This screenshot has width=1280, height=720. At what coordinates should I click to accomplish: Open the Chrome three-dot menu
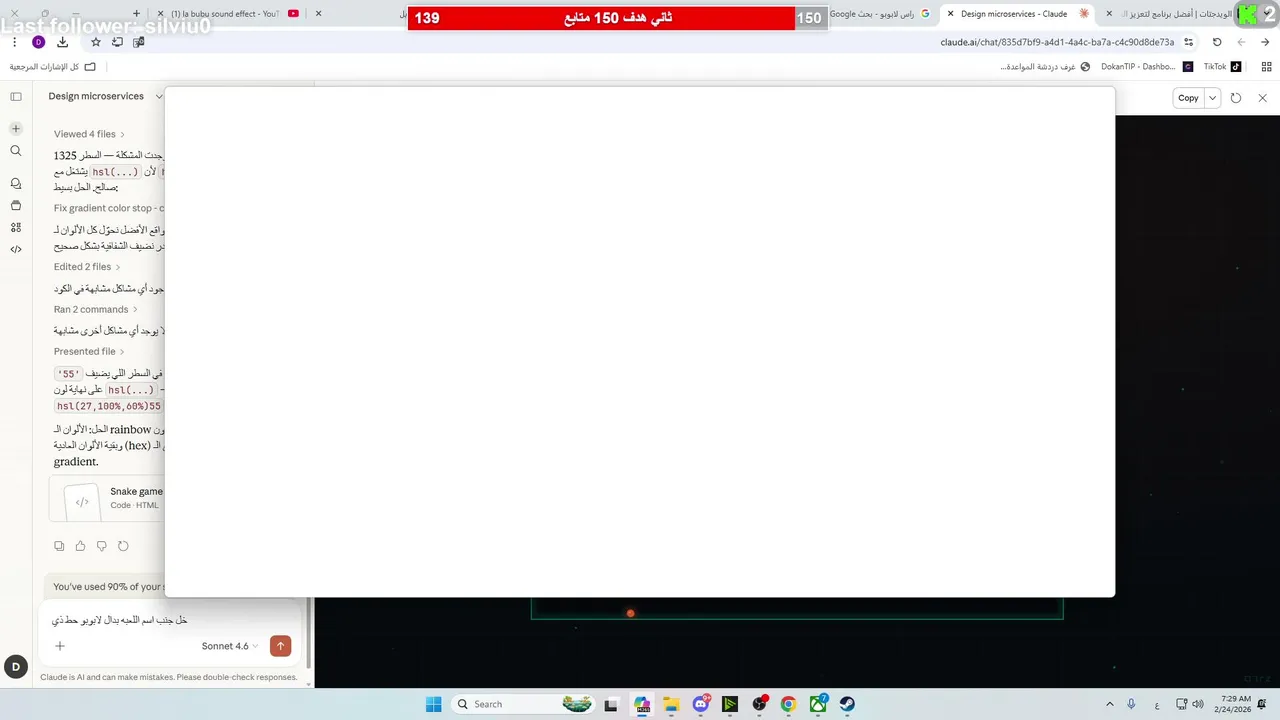click(14, 42)
